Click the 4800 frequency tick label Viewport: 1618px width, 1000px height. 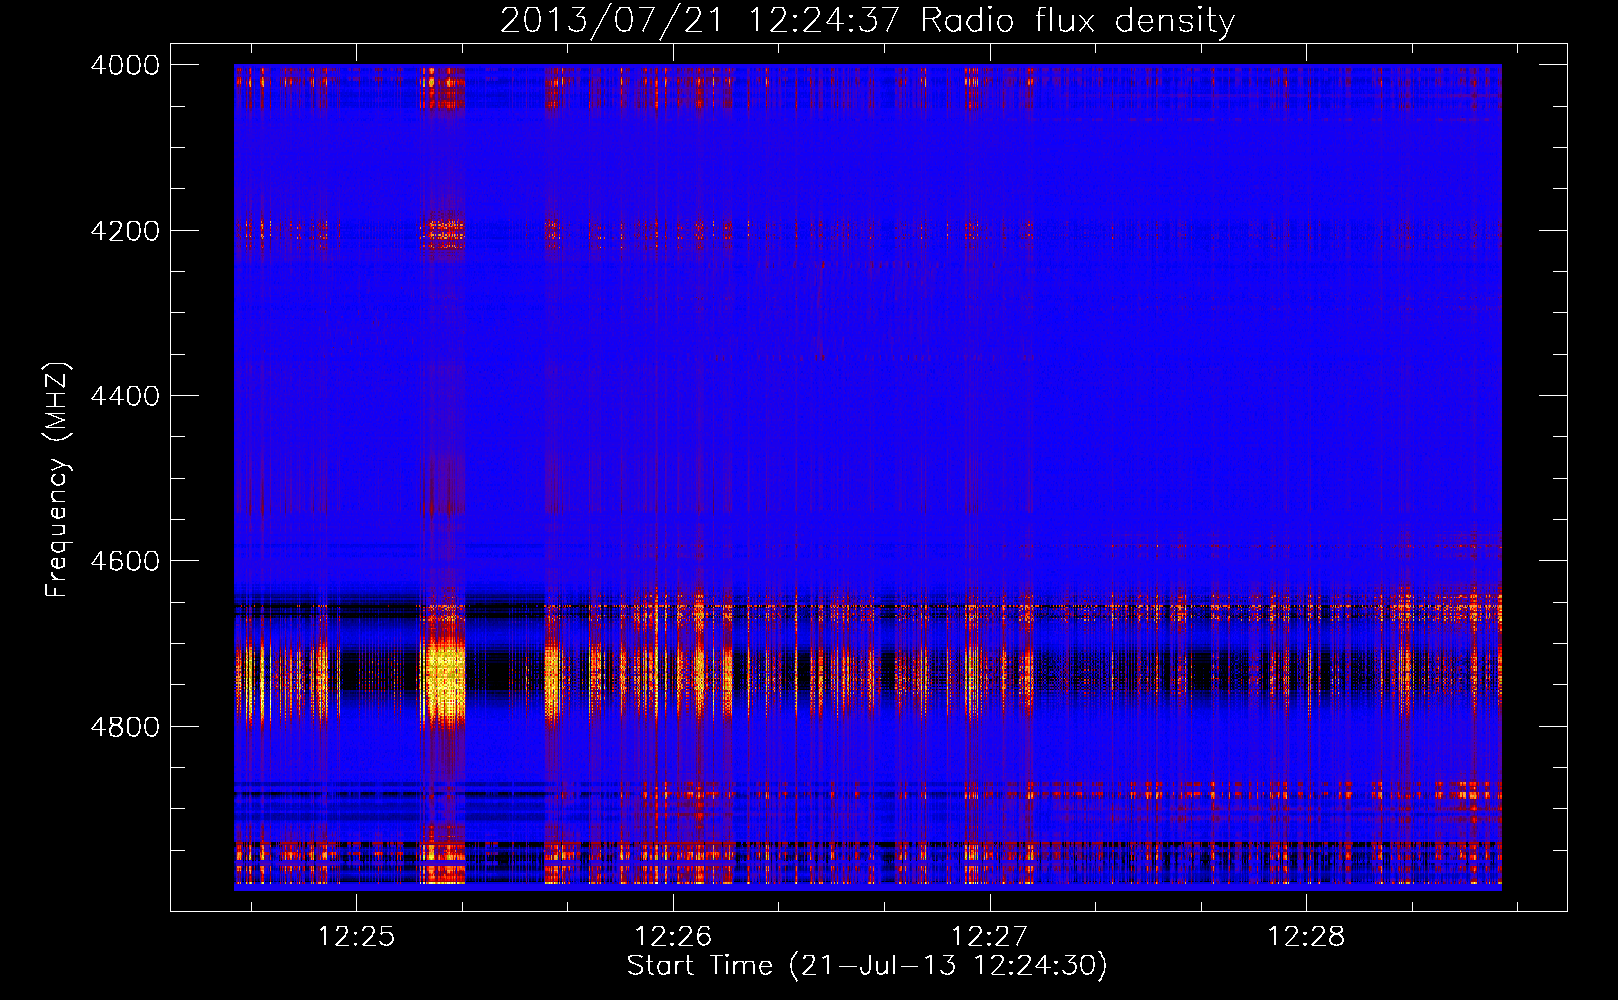point(125,727)
